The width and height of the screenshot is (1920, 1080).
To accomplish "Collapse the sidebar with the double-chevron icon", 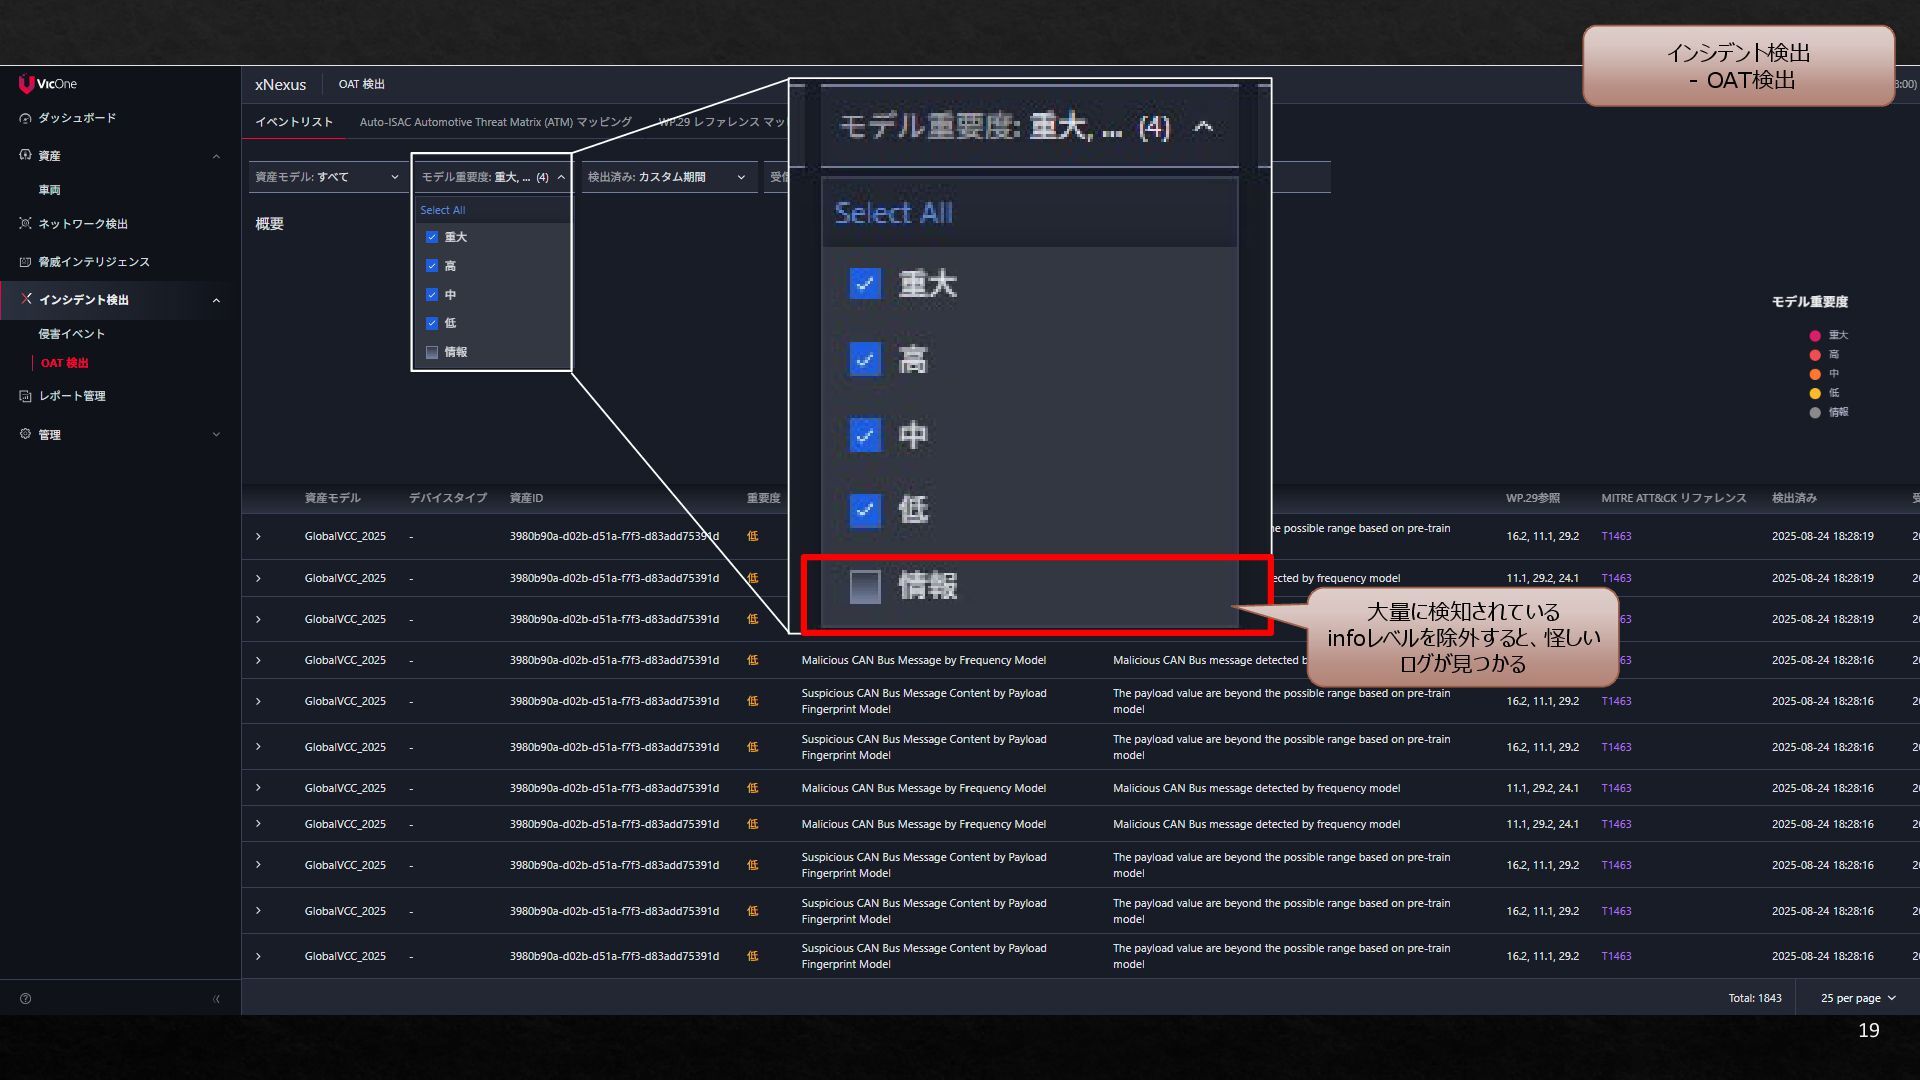I will pyautogui.click(x=216, y=999).
